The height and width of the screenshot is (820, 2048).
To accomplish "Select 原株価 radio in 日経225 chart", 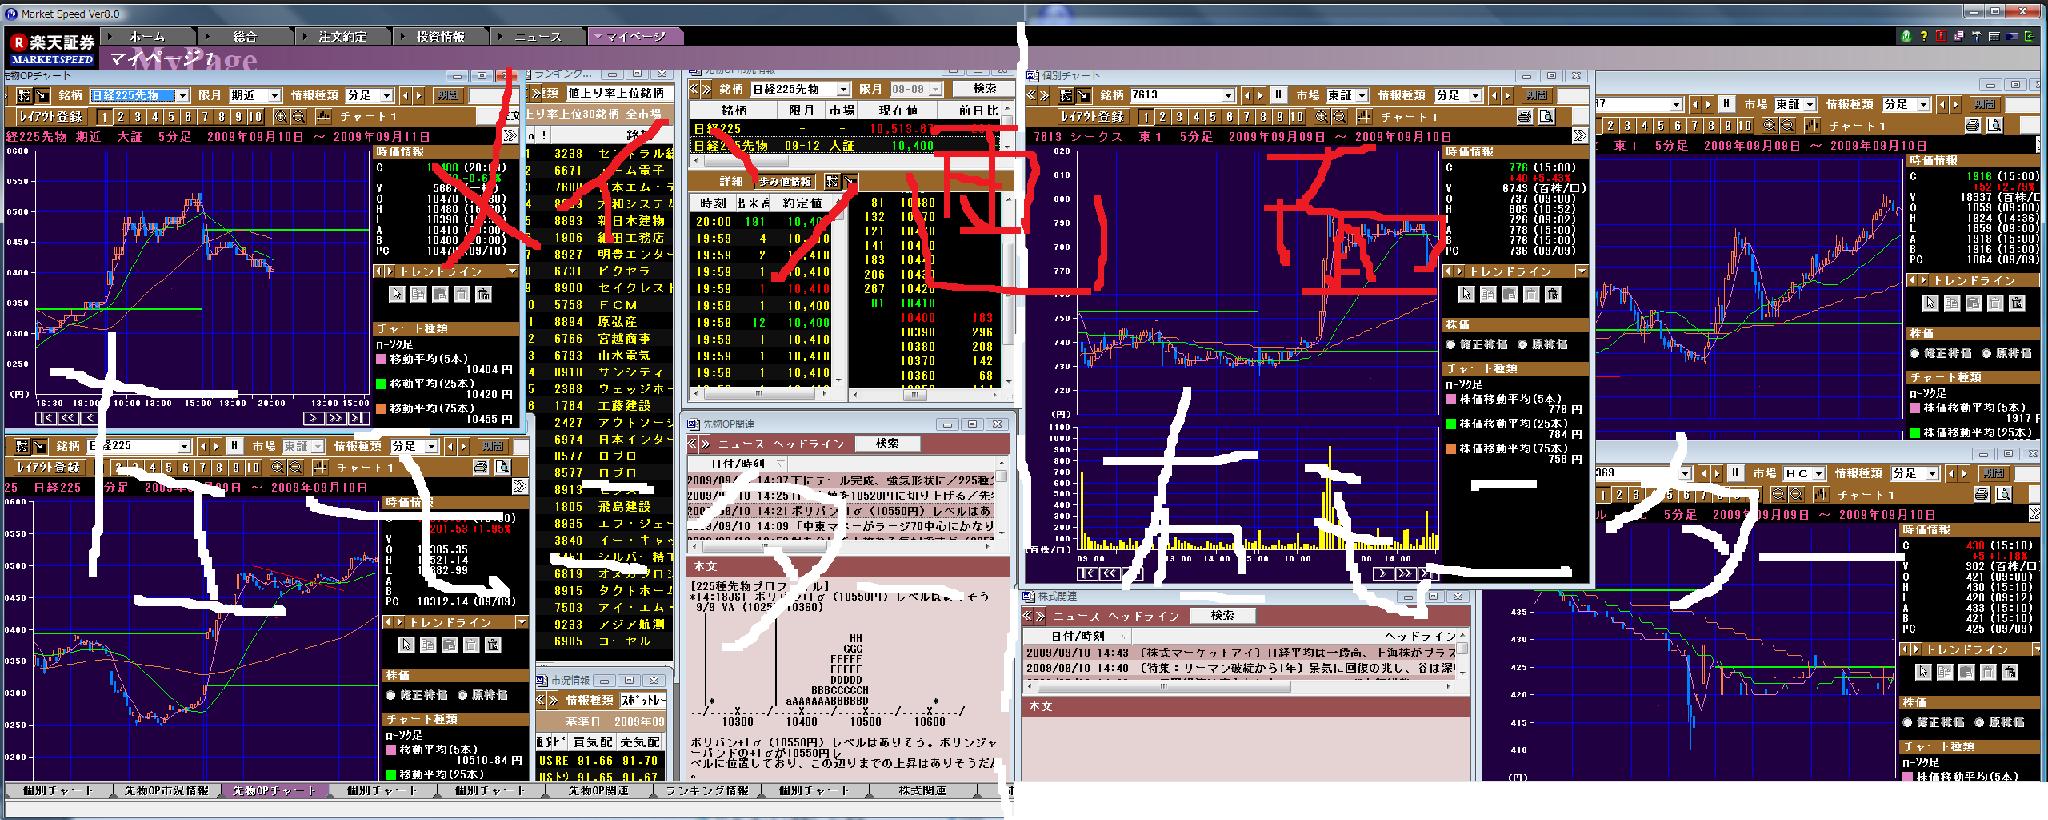I will click(x=463, y=695).
